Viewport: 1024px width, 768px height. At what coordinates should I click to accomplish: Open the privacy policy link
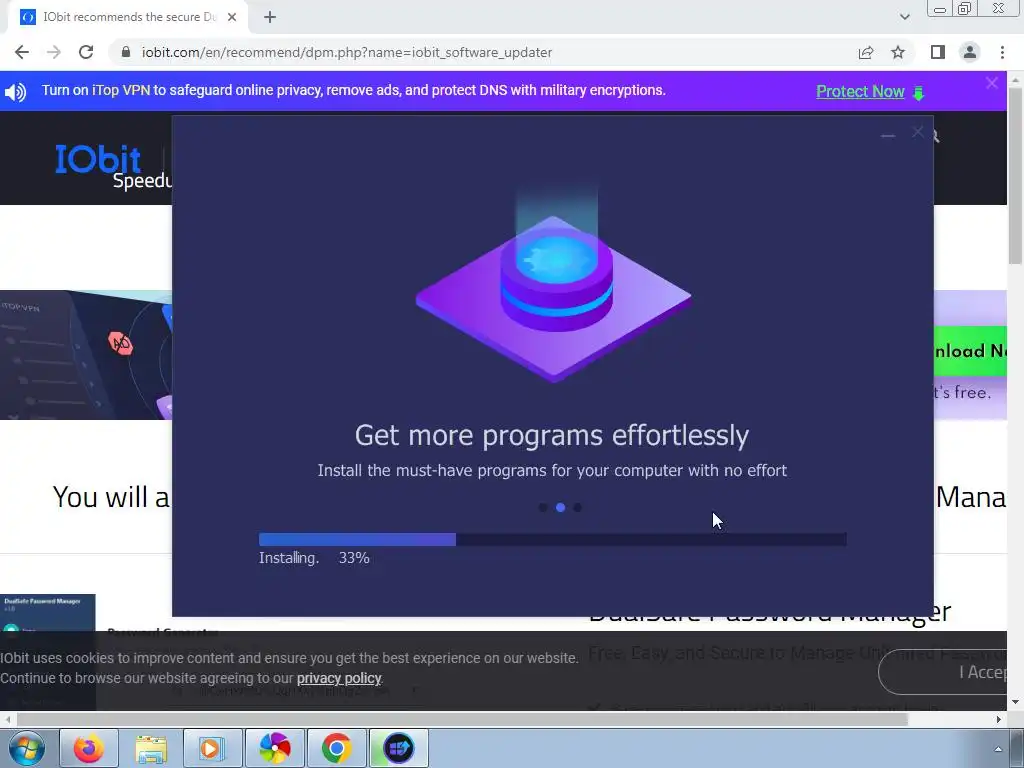coord(339,678)
